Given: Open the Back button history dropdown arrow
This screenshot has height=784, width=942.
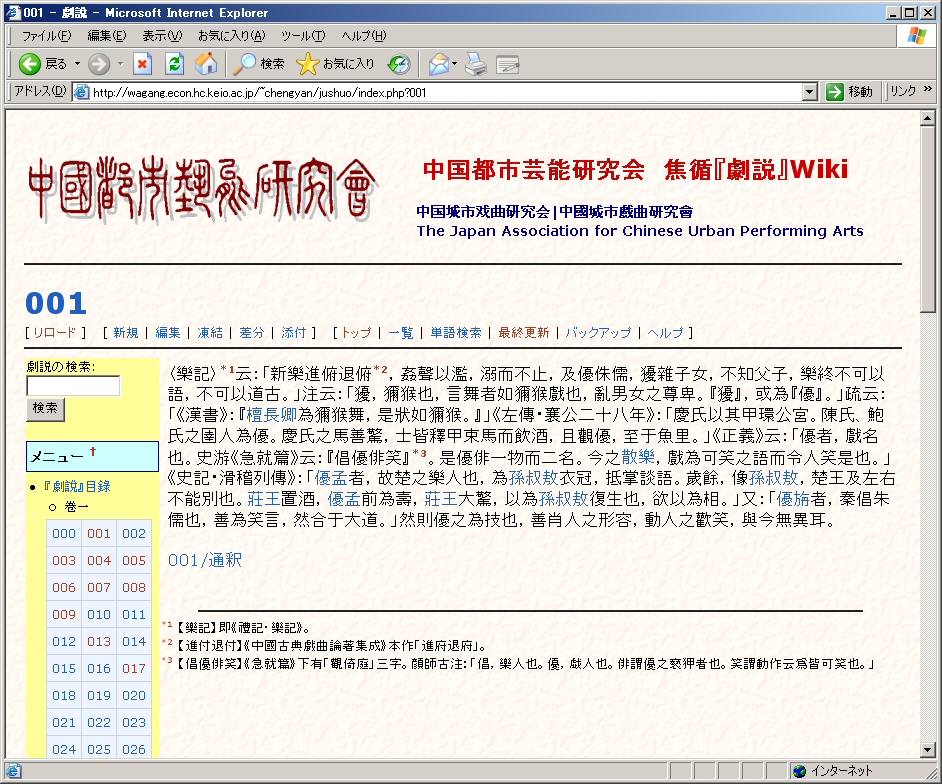Looking at the screenshot, I should pyautogui.click(x=77, y=64).
